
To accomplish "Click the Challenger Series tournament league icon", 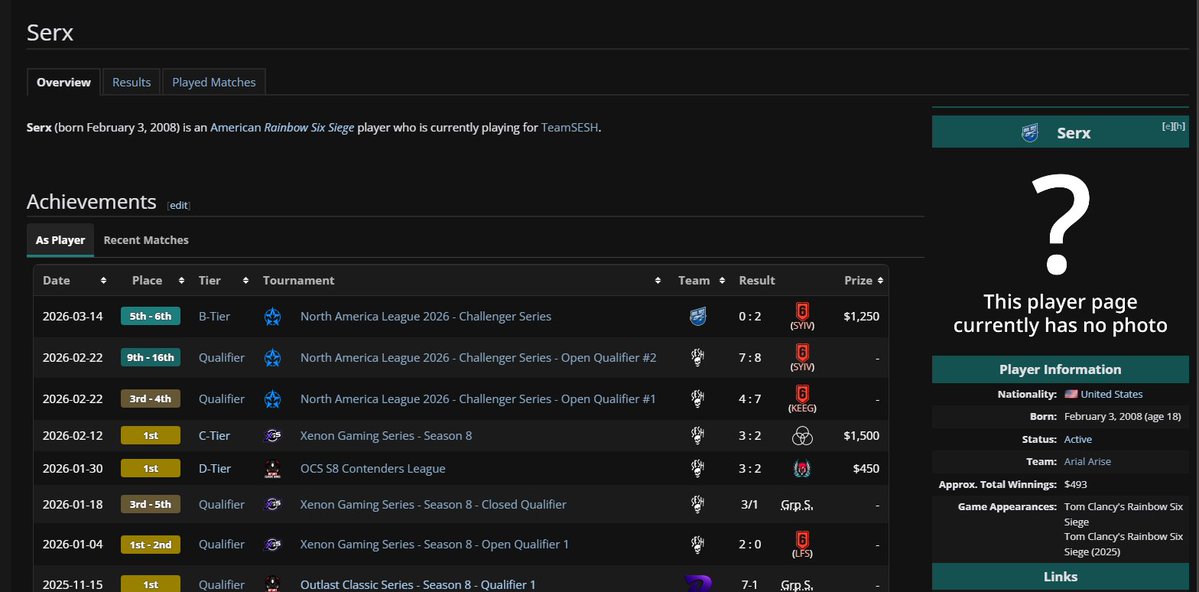I will 272,317.
